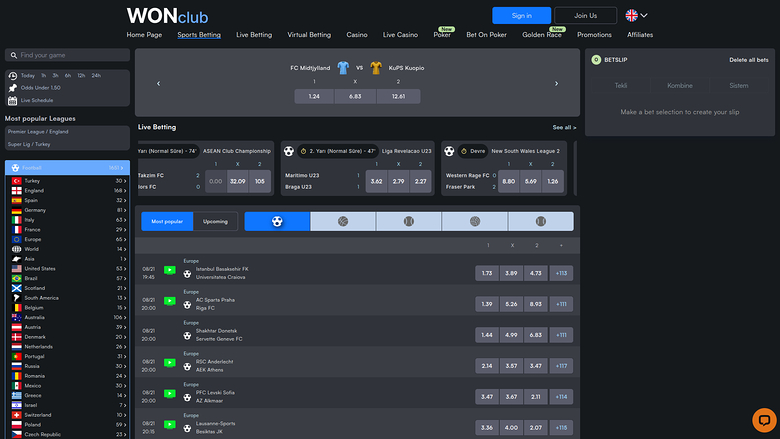Viewport: 780px width, 439px height.
Task: Click the France flag icon
Action: point(16,230)
